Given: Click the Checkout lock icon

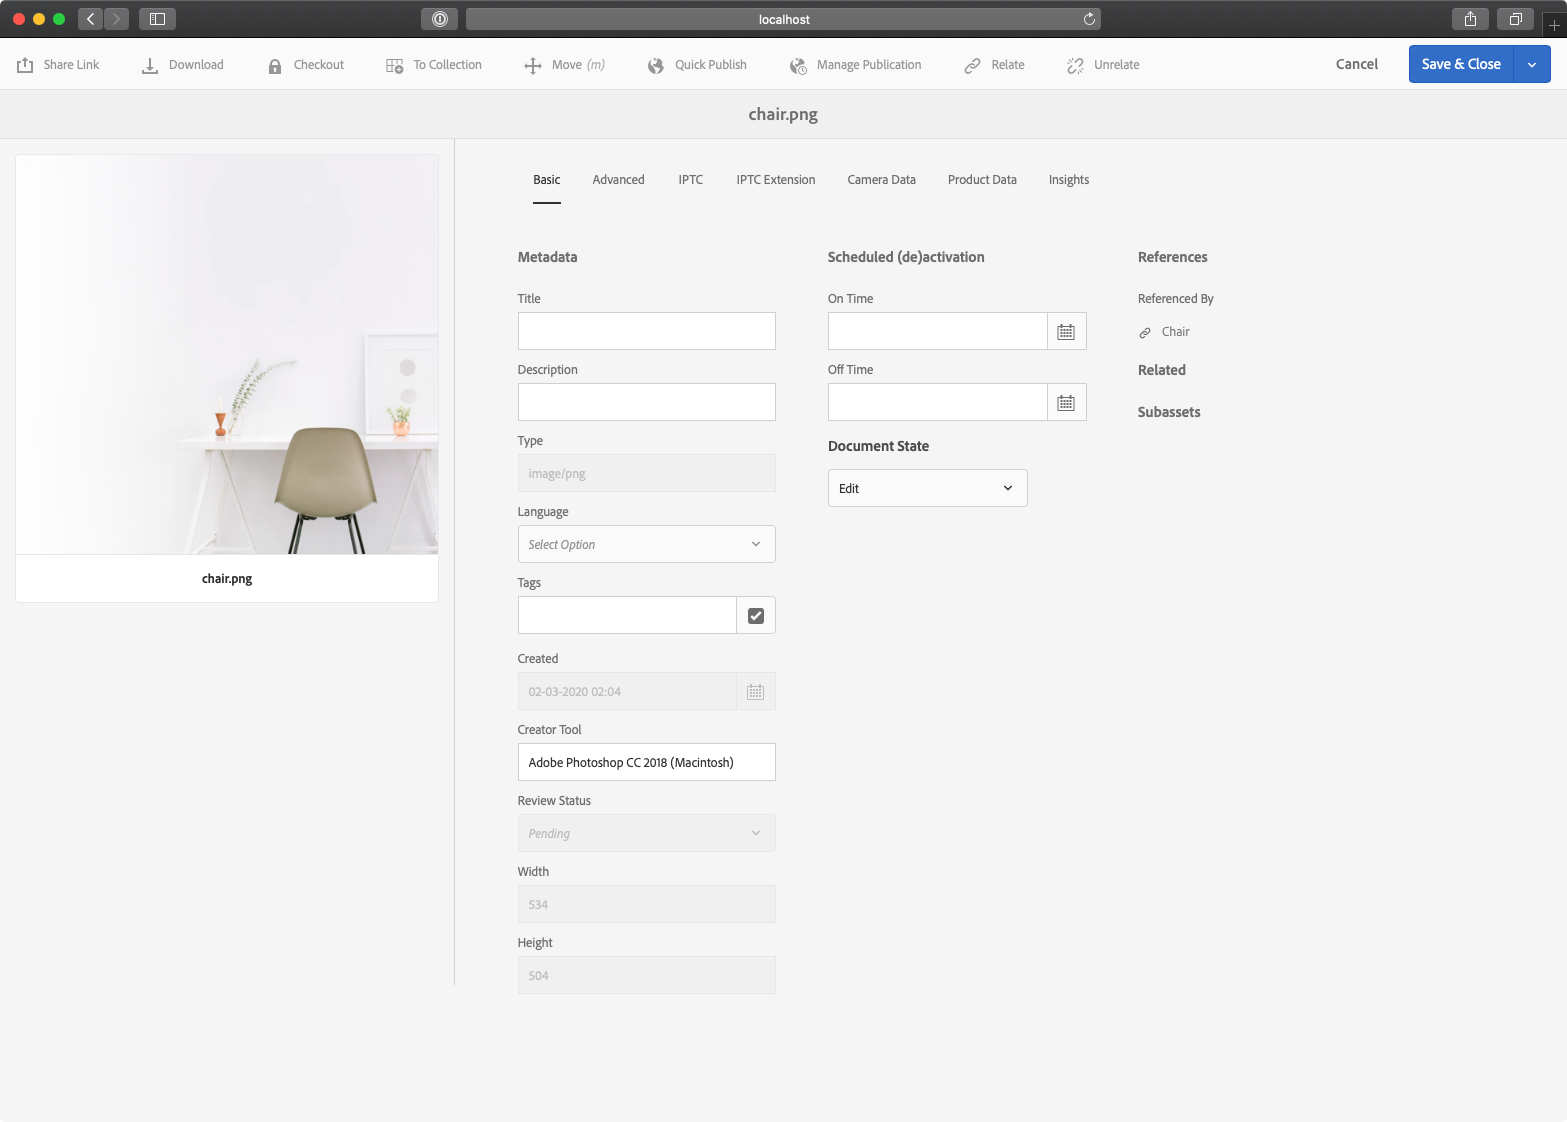Looking at the screenshot, I should [275, 66].
